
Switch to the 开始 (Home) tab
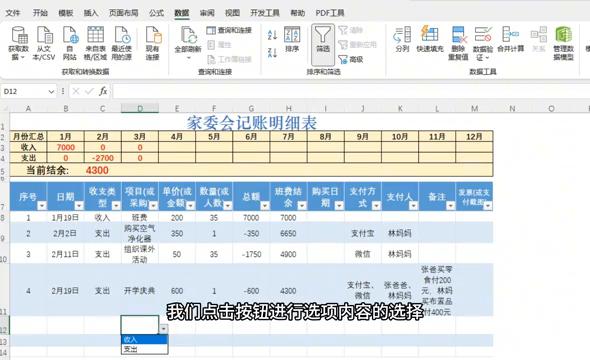(40, 13)
